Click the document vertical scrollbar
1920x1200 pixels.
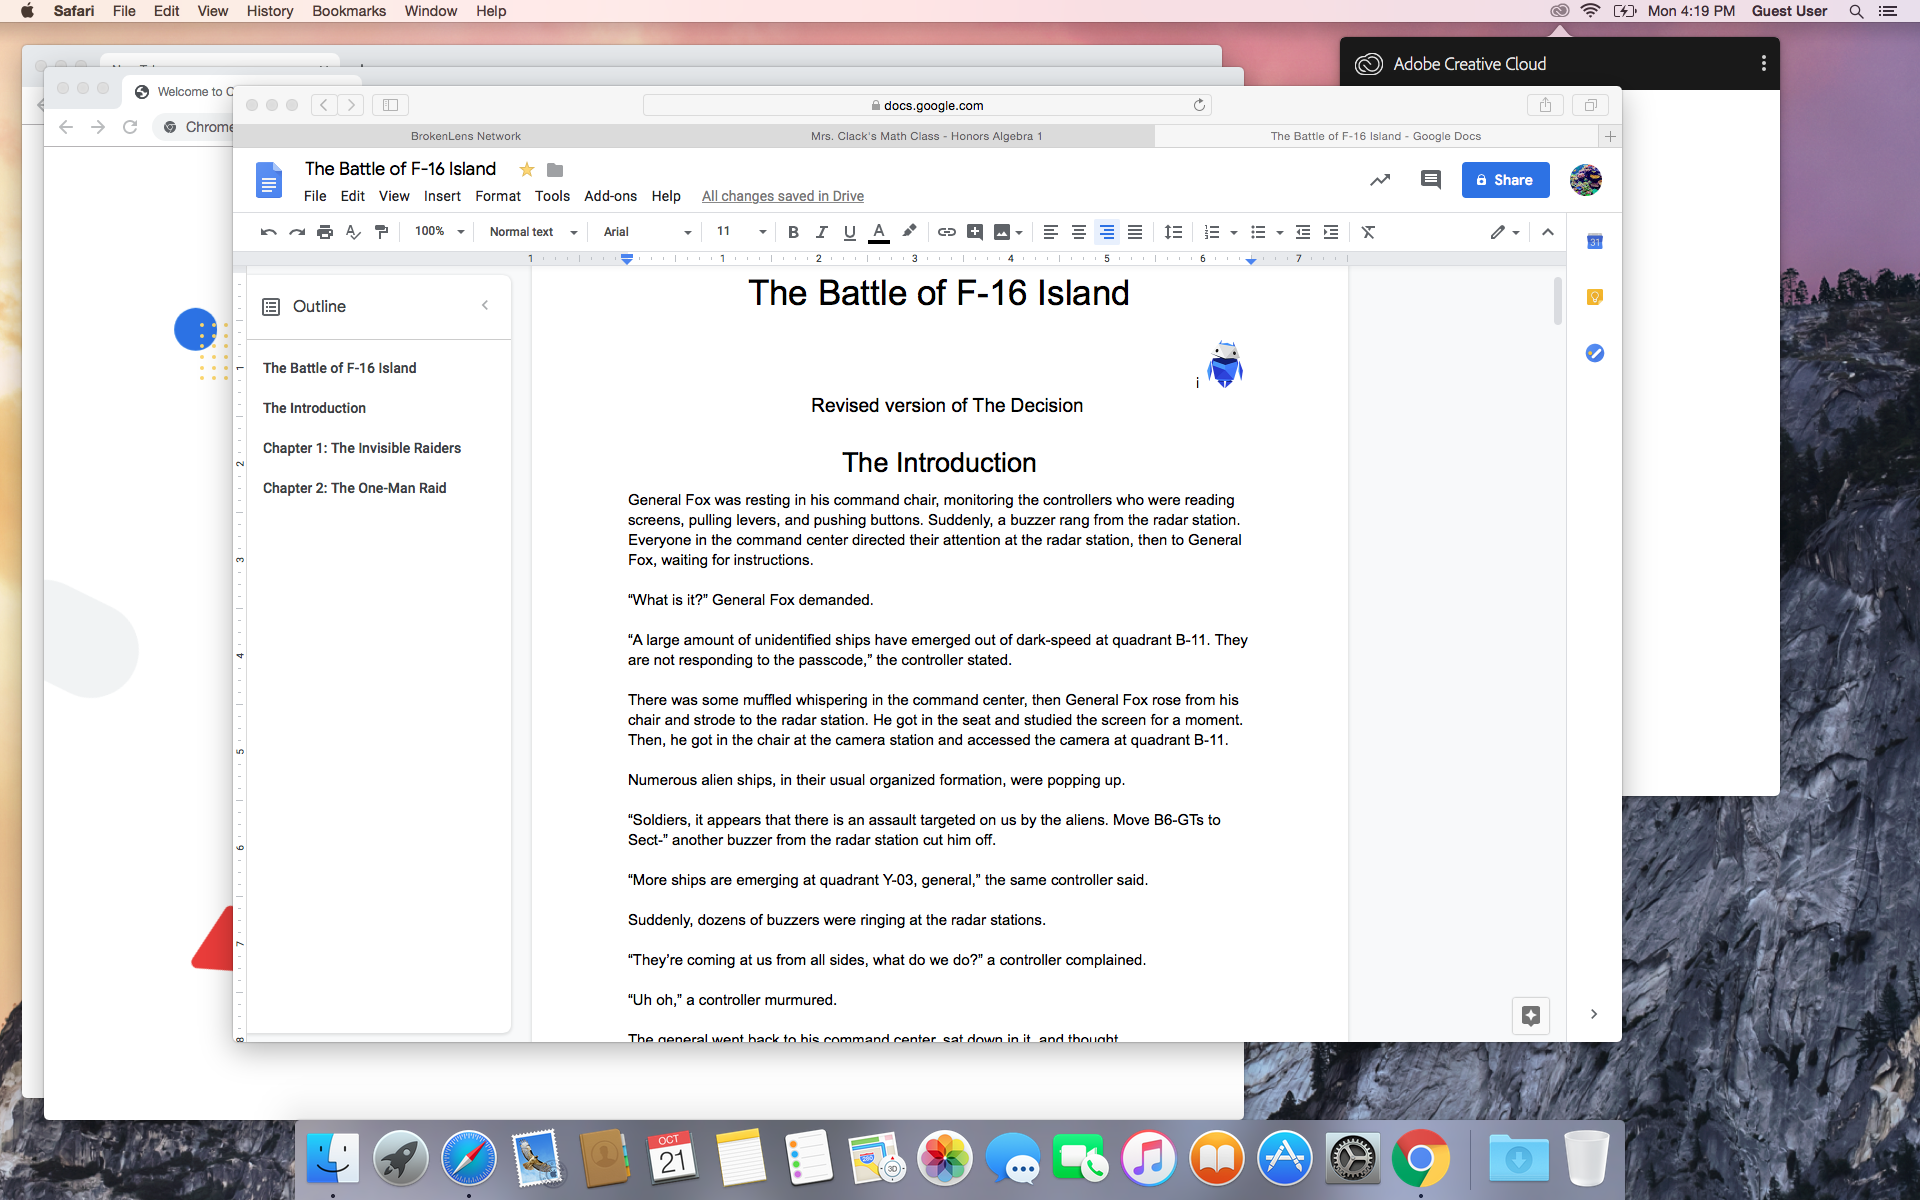1558,300
